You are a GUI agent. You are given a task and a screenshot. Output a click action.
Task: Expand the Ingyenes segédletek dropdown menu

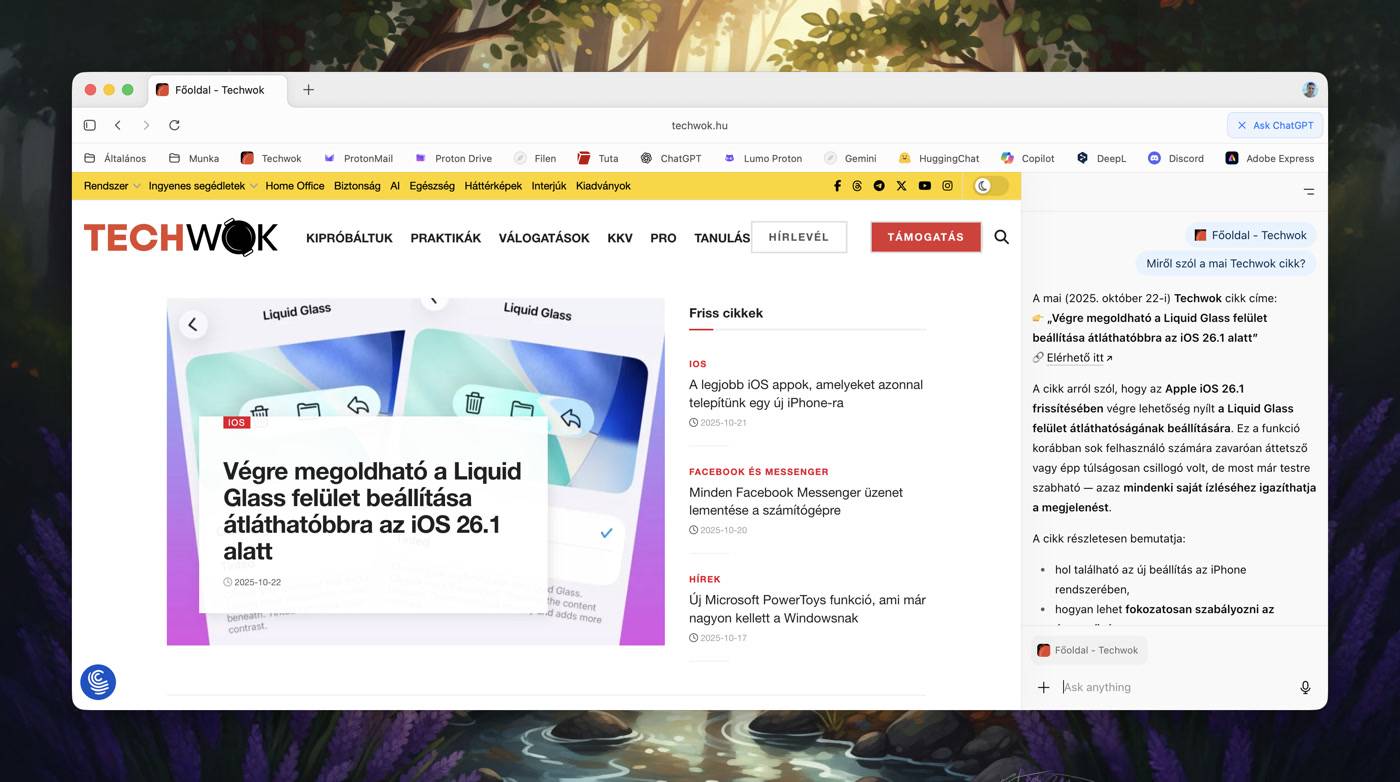pos(203,186)
